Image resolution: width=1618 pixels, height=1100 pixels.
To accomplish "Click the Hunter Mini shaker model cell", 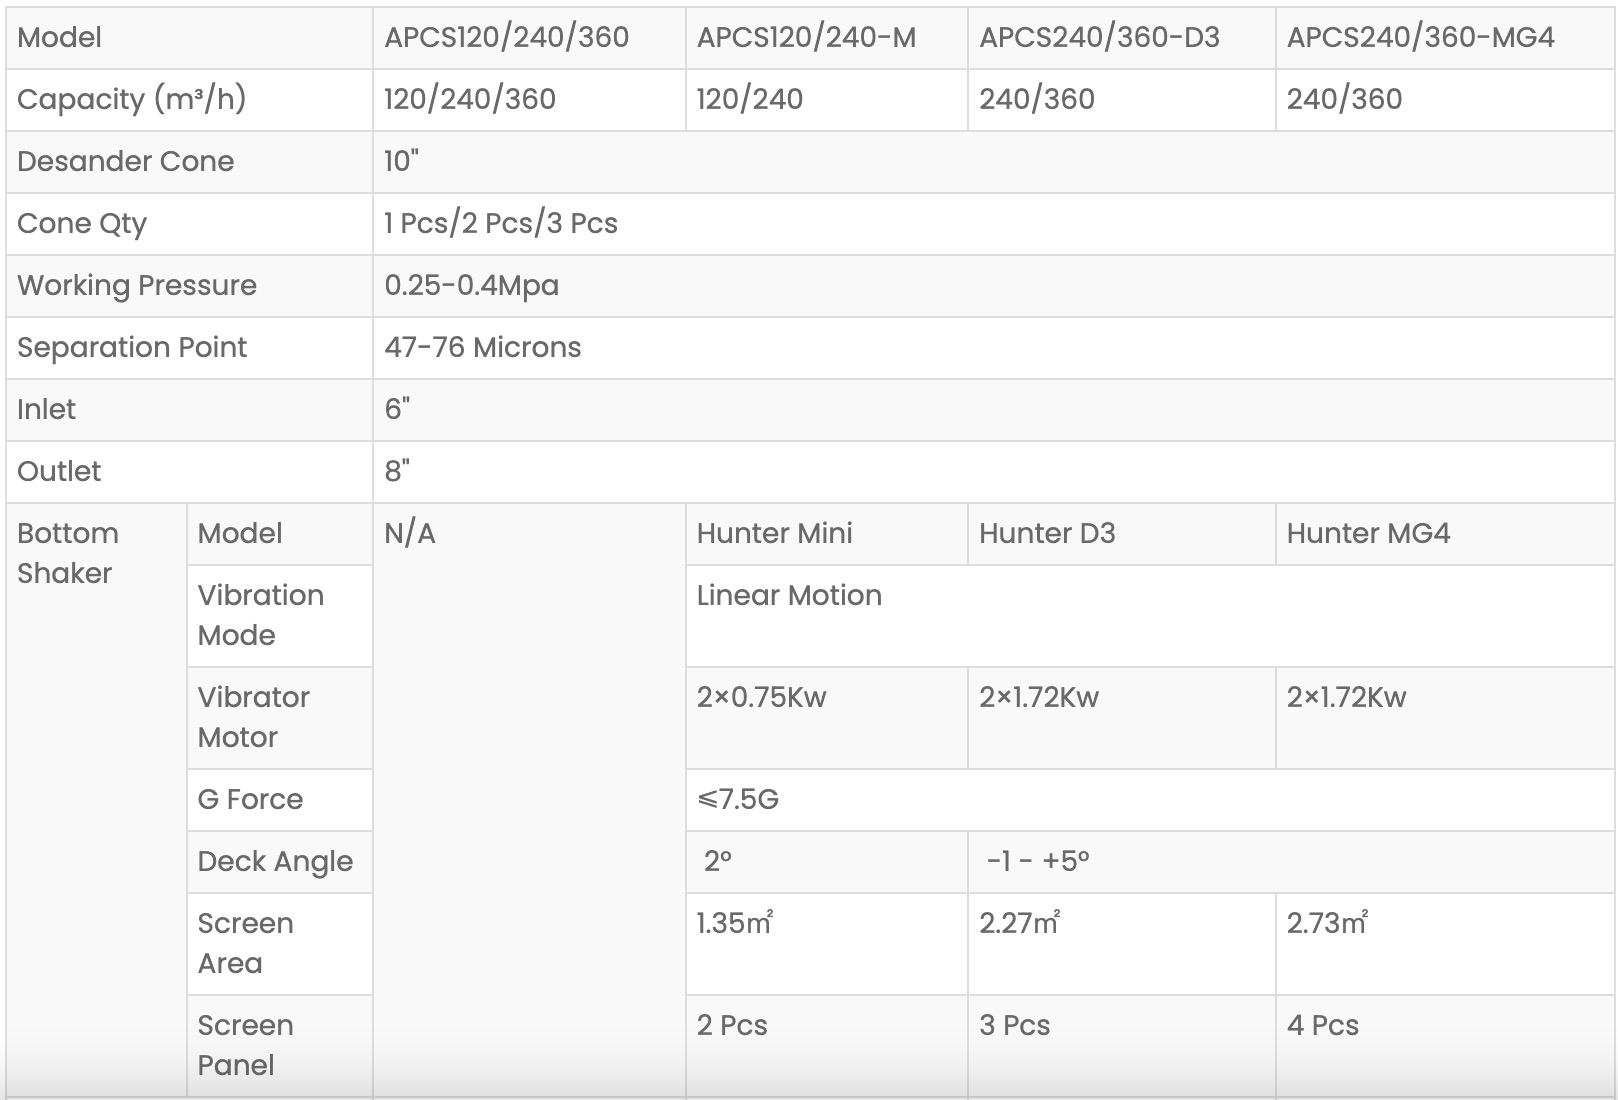I will pos(774,533).
